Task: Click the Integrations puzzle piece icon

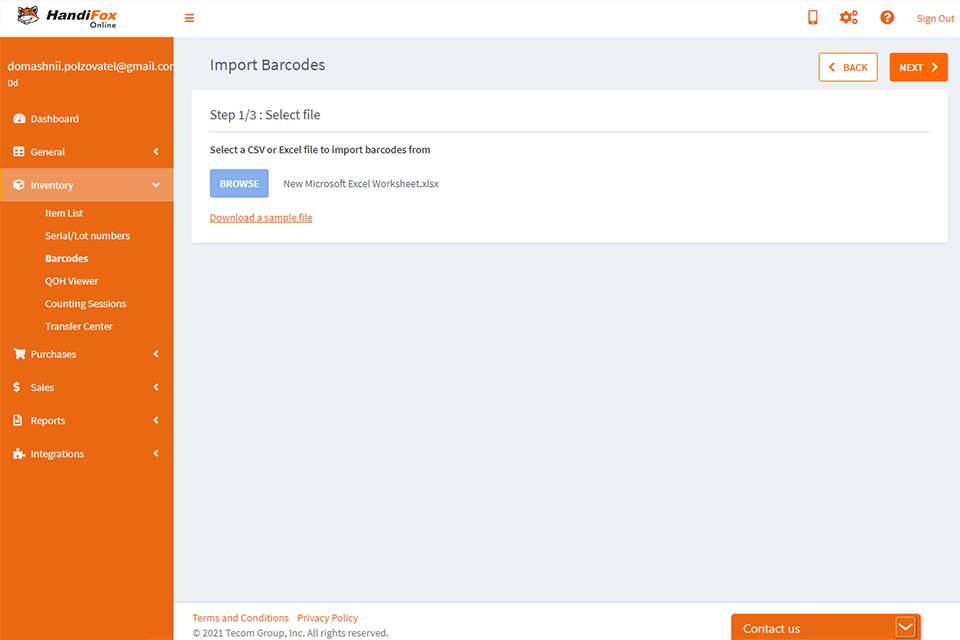Action: tap(19, 453)
